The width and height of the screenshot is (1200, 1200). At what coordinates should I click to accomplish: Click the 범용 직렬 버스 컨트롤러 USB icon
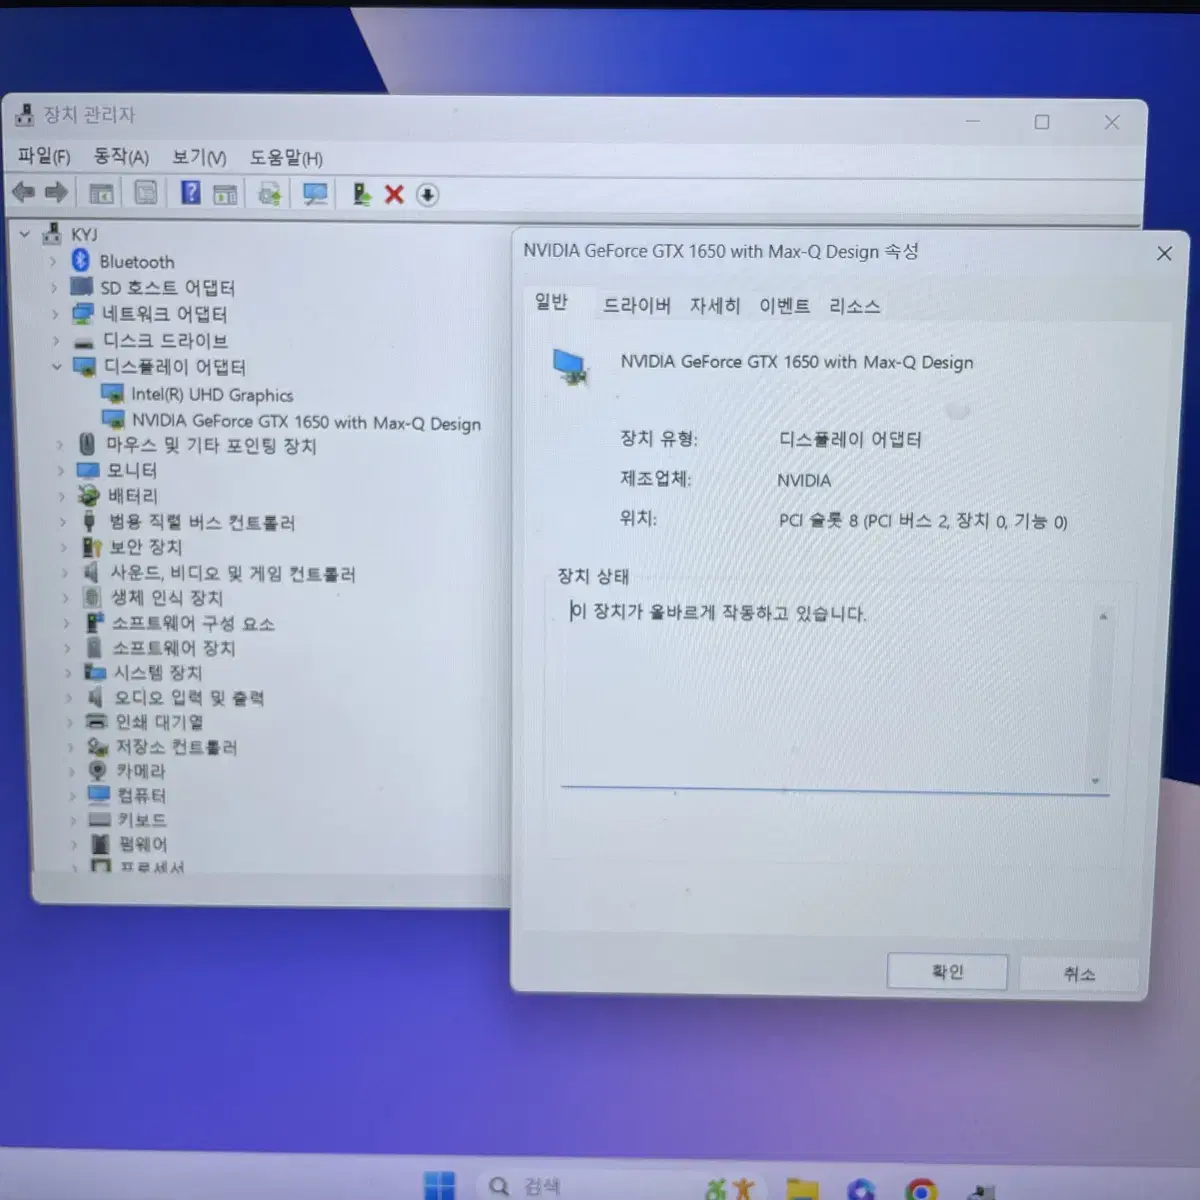(x=89, y=521)
